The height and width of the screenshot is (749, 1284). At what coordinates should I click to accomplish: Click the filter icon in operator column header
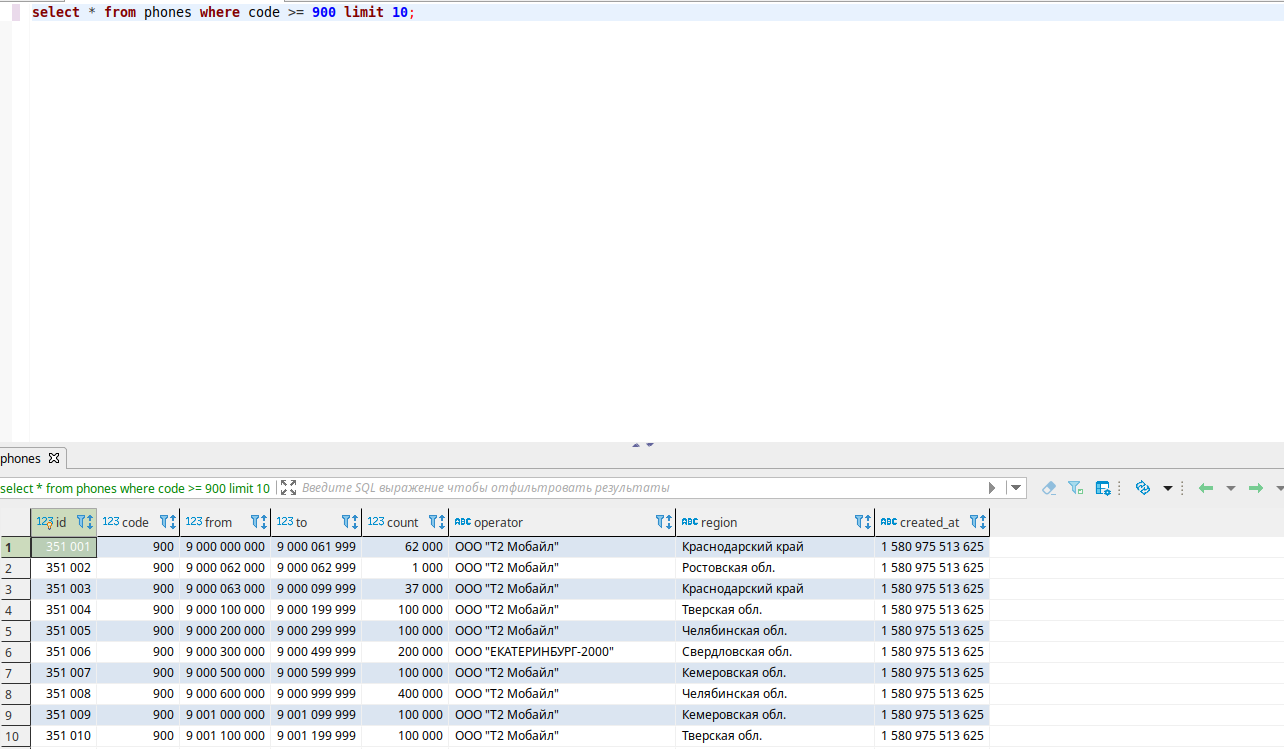664,522
